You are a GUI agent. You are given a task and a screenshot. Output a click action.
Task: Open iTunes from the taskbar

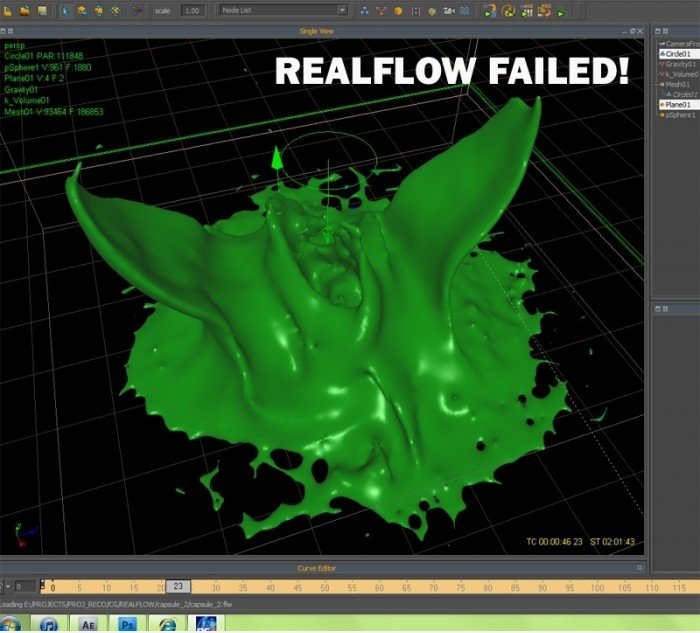(49, 624)
